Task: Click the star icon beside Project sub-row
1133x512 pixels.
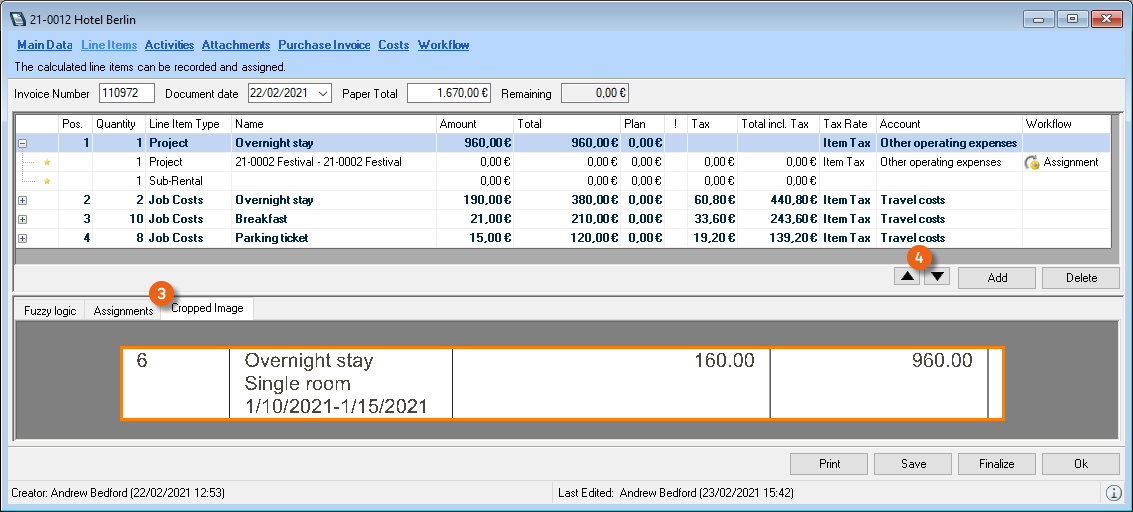Action: tap(46, 162)
